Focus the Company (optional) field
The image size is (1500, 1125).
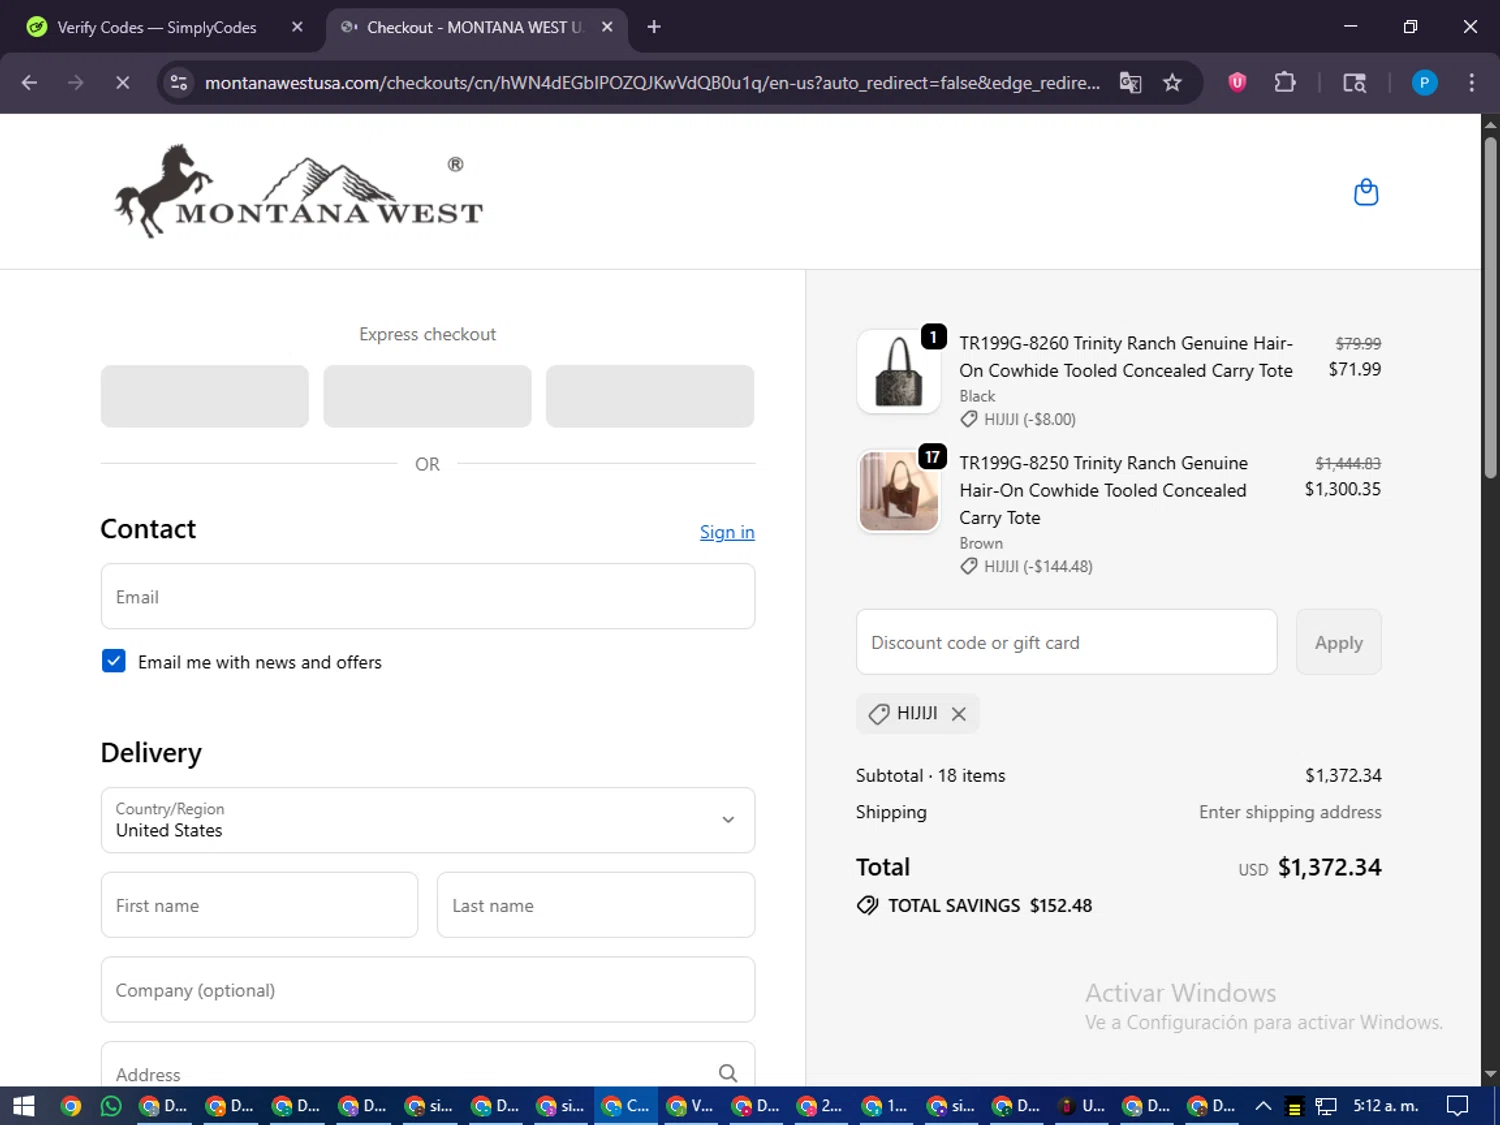point(428,990)
